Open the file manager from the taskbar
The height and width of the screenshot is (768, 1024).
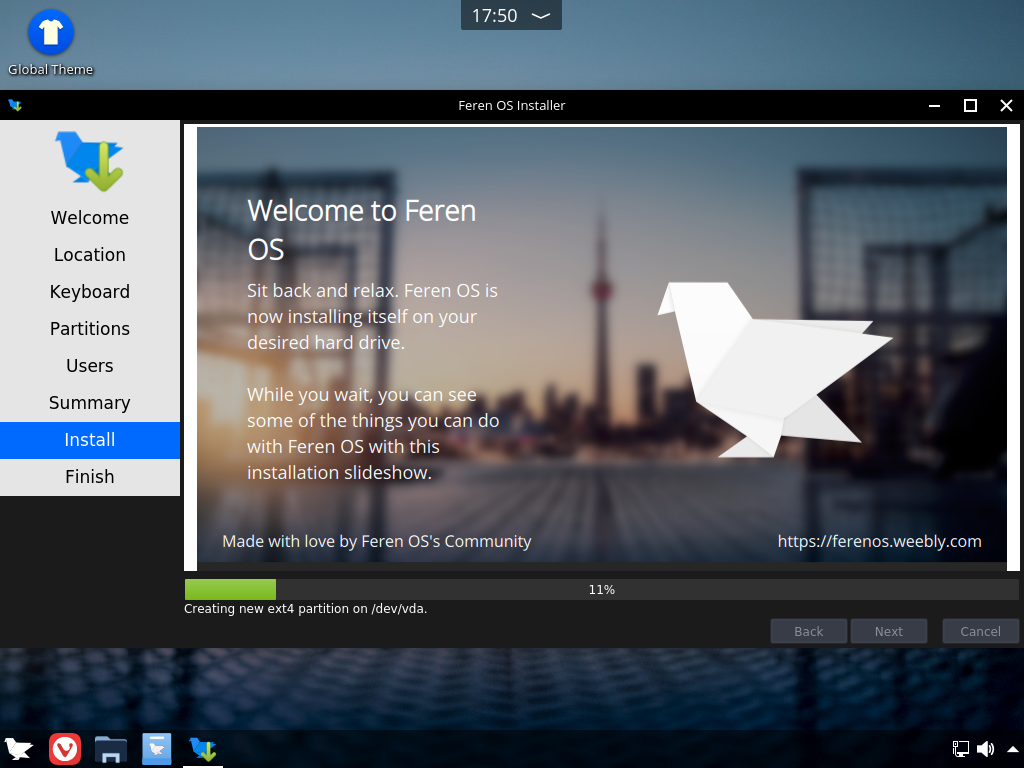(x=110, y=748)
